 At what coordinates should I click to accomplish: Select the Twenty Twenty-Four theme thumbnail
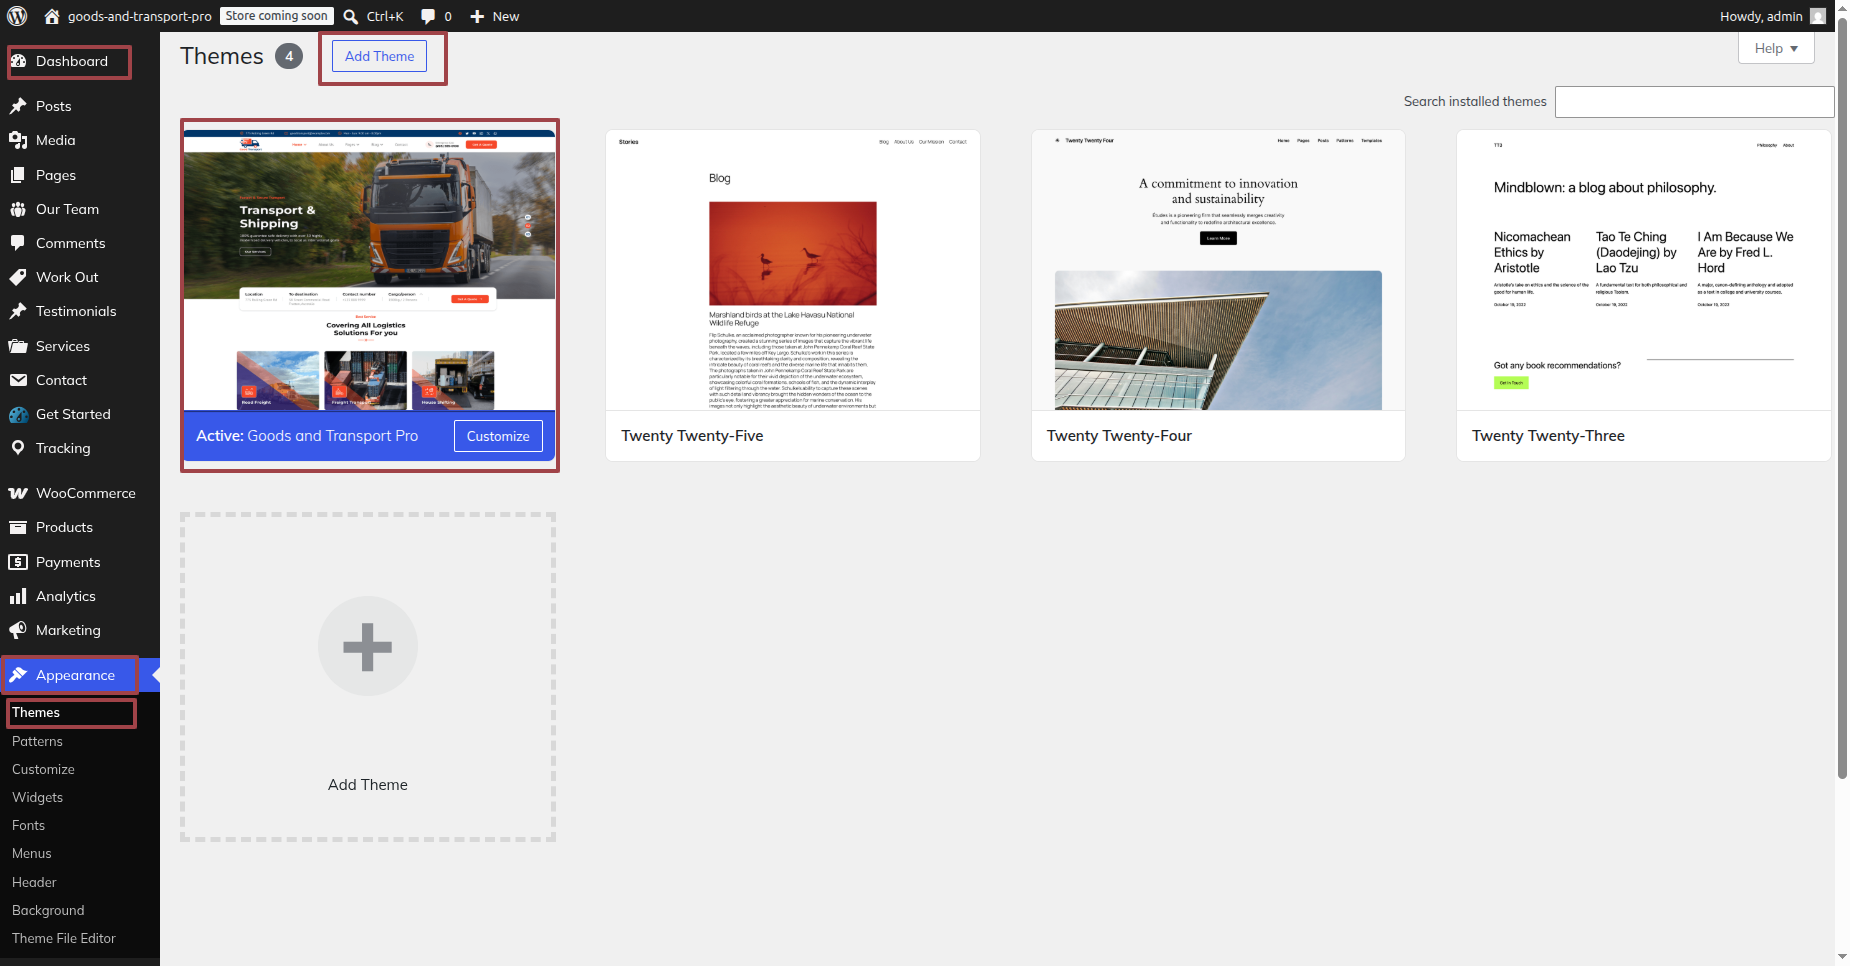pyautogui.click(x=1218, y=270)
